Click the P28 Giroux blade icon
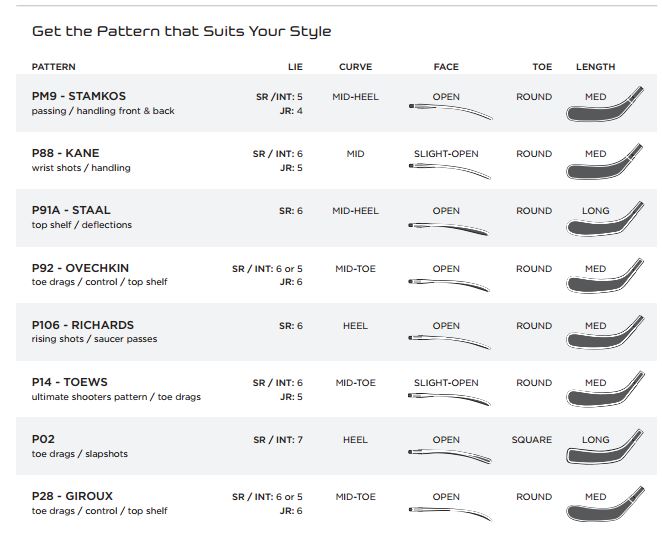Screen dimensions: 662x554 pos(605,504)
